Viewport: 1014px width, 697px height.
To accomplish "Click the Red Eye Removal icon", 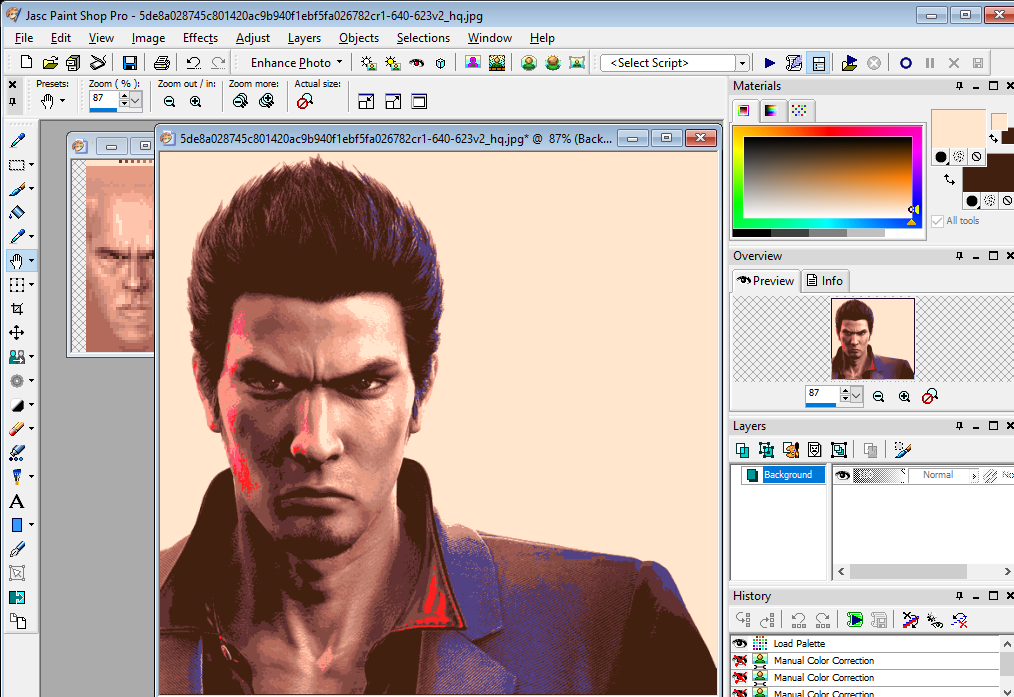I will [416, 63].
